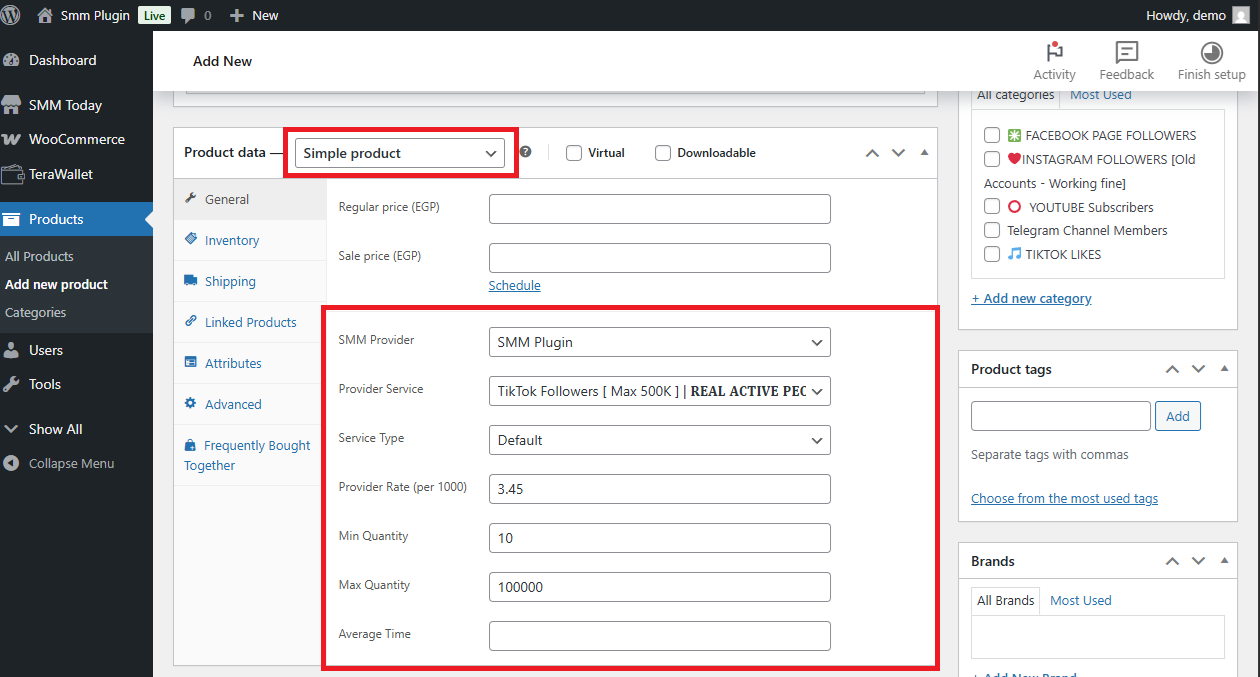Image resolution: width=1260 pixels, height=677 pixels.
Task: Click the WordPress logo icon
Action: click(x=11, y=15)
